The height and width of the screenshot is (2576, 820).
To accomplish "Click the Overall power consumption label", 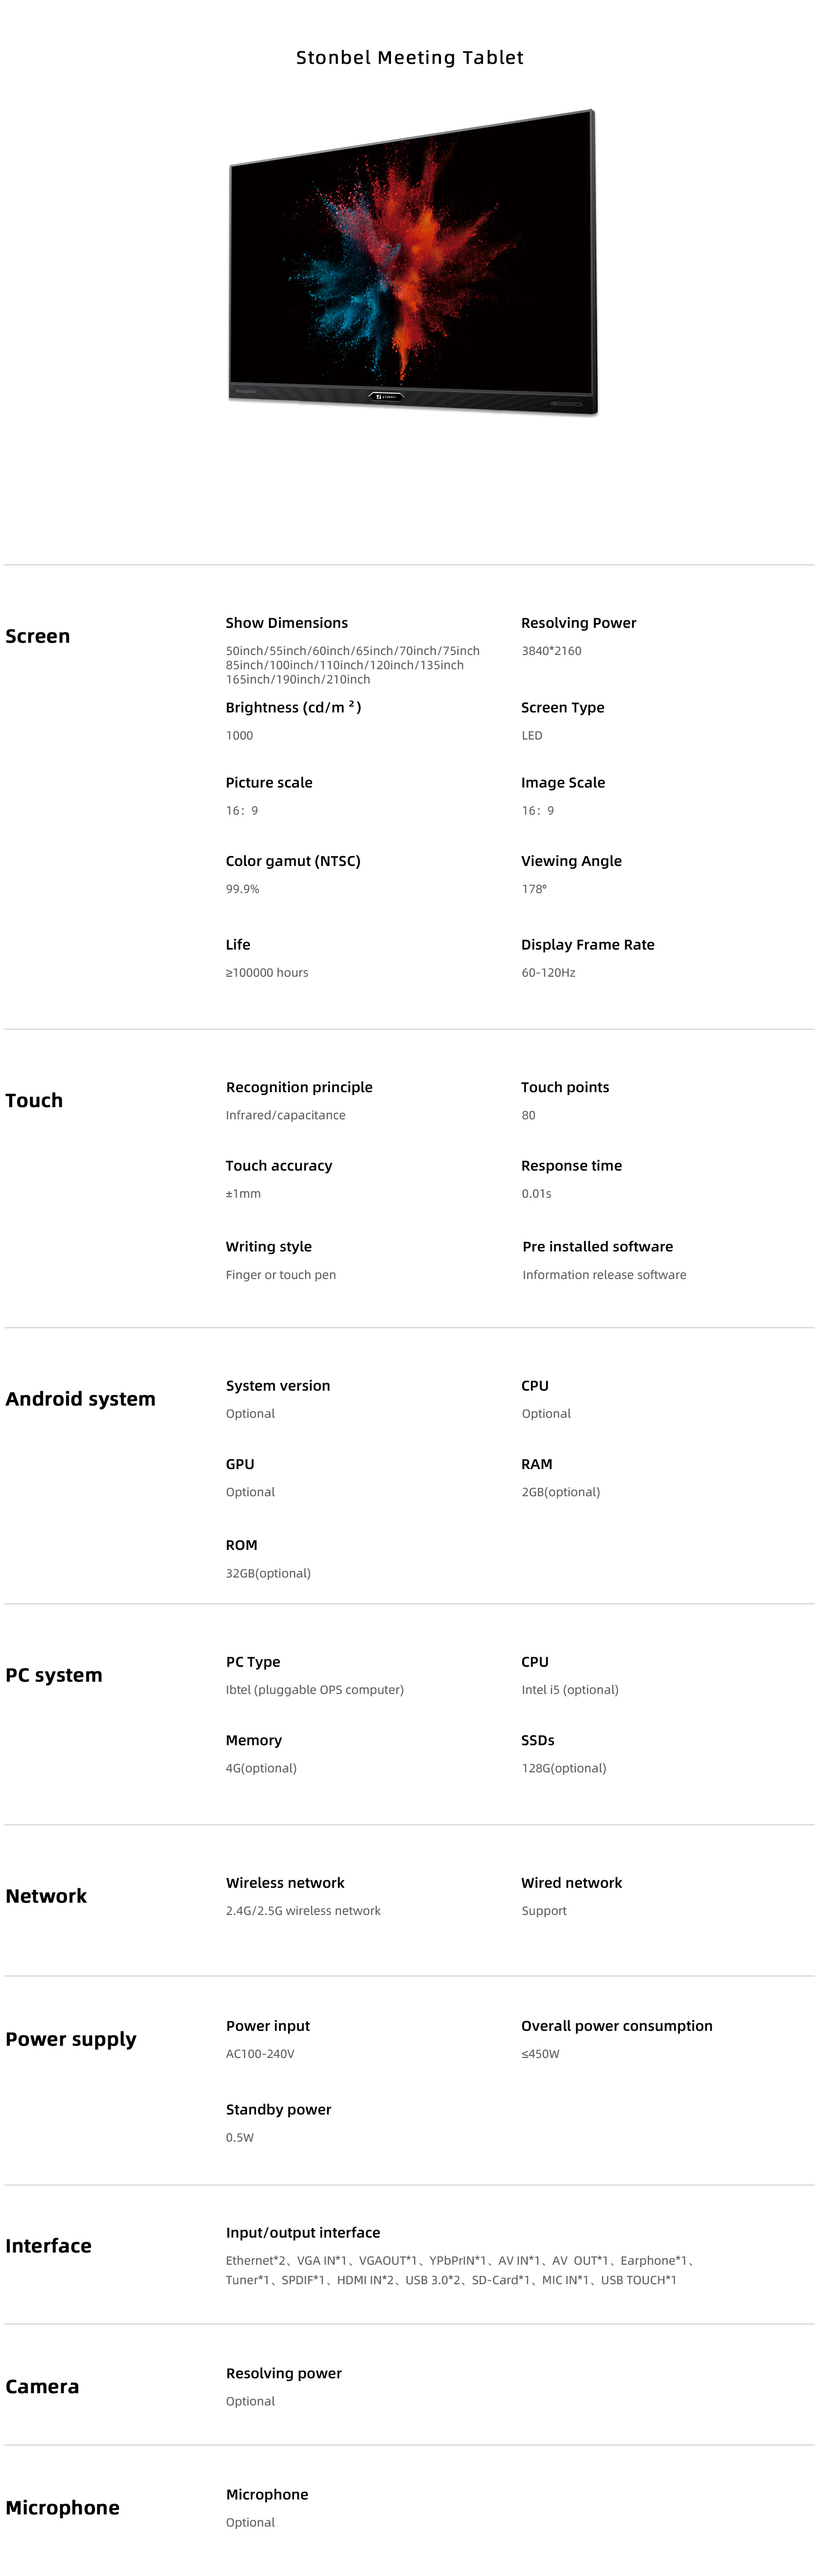I will 617,2026.
